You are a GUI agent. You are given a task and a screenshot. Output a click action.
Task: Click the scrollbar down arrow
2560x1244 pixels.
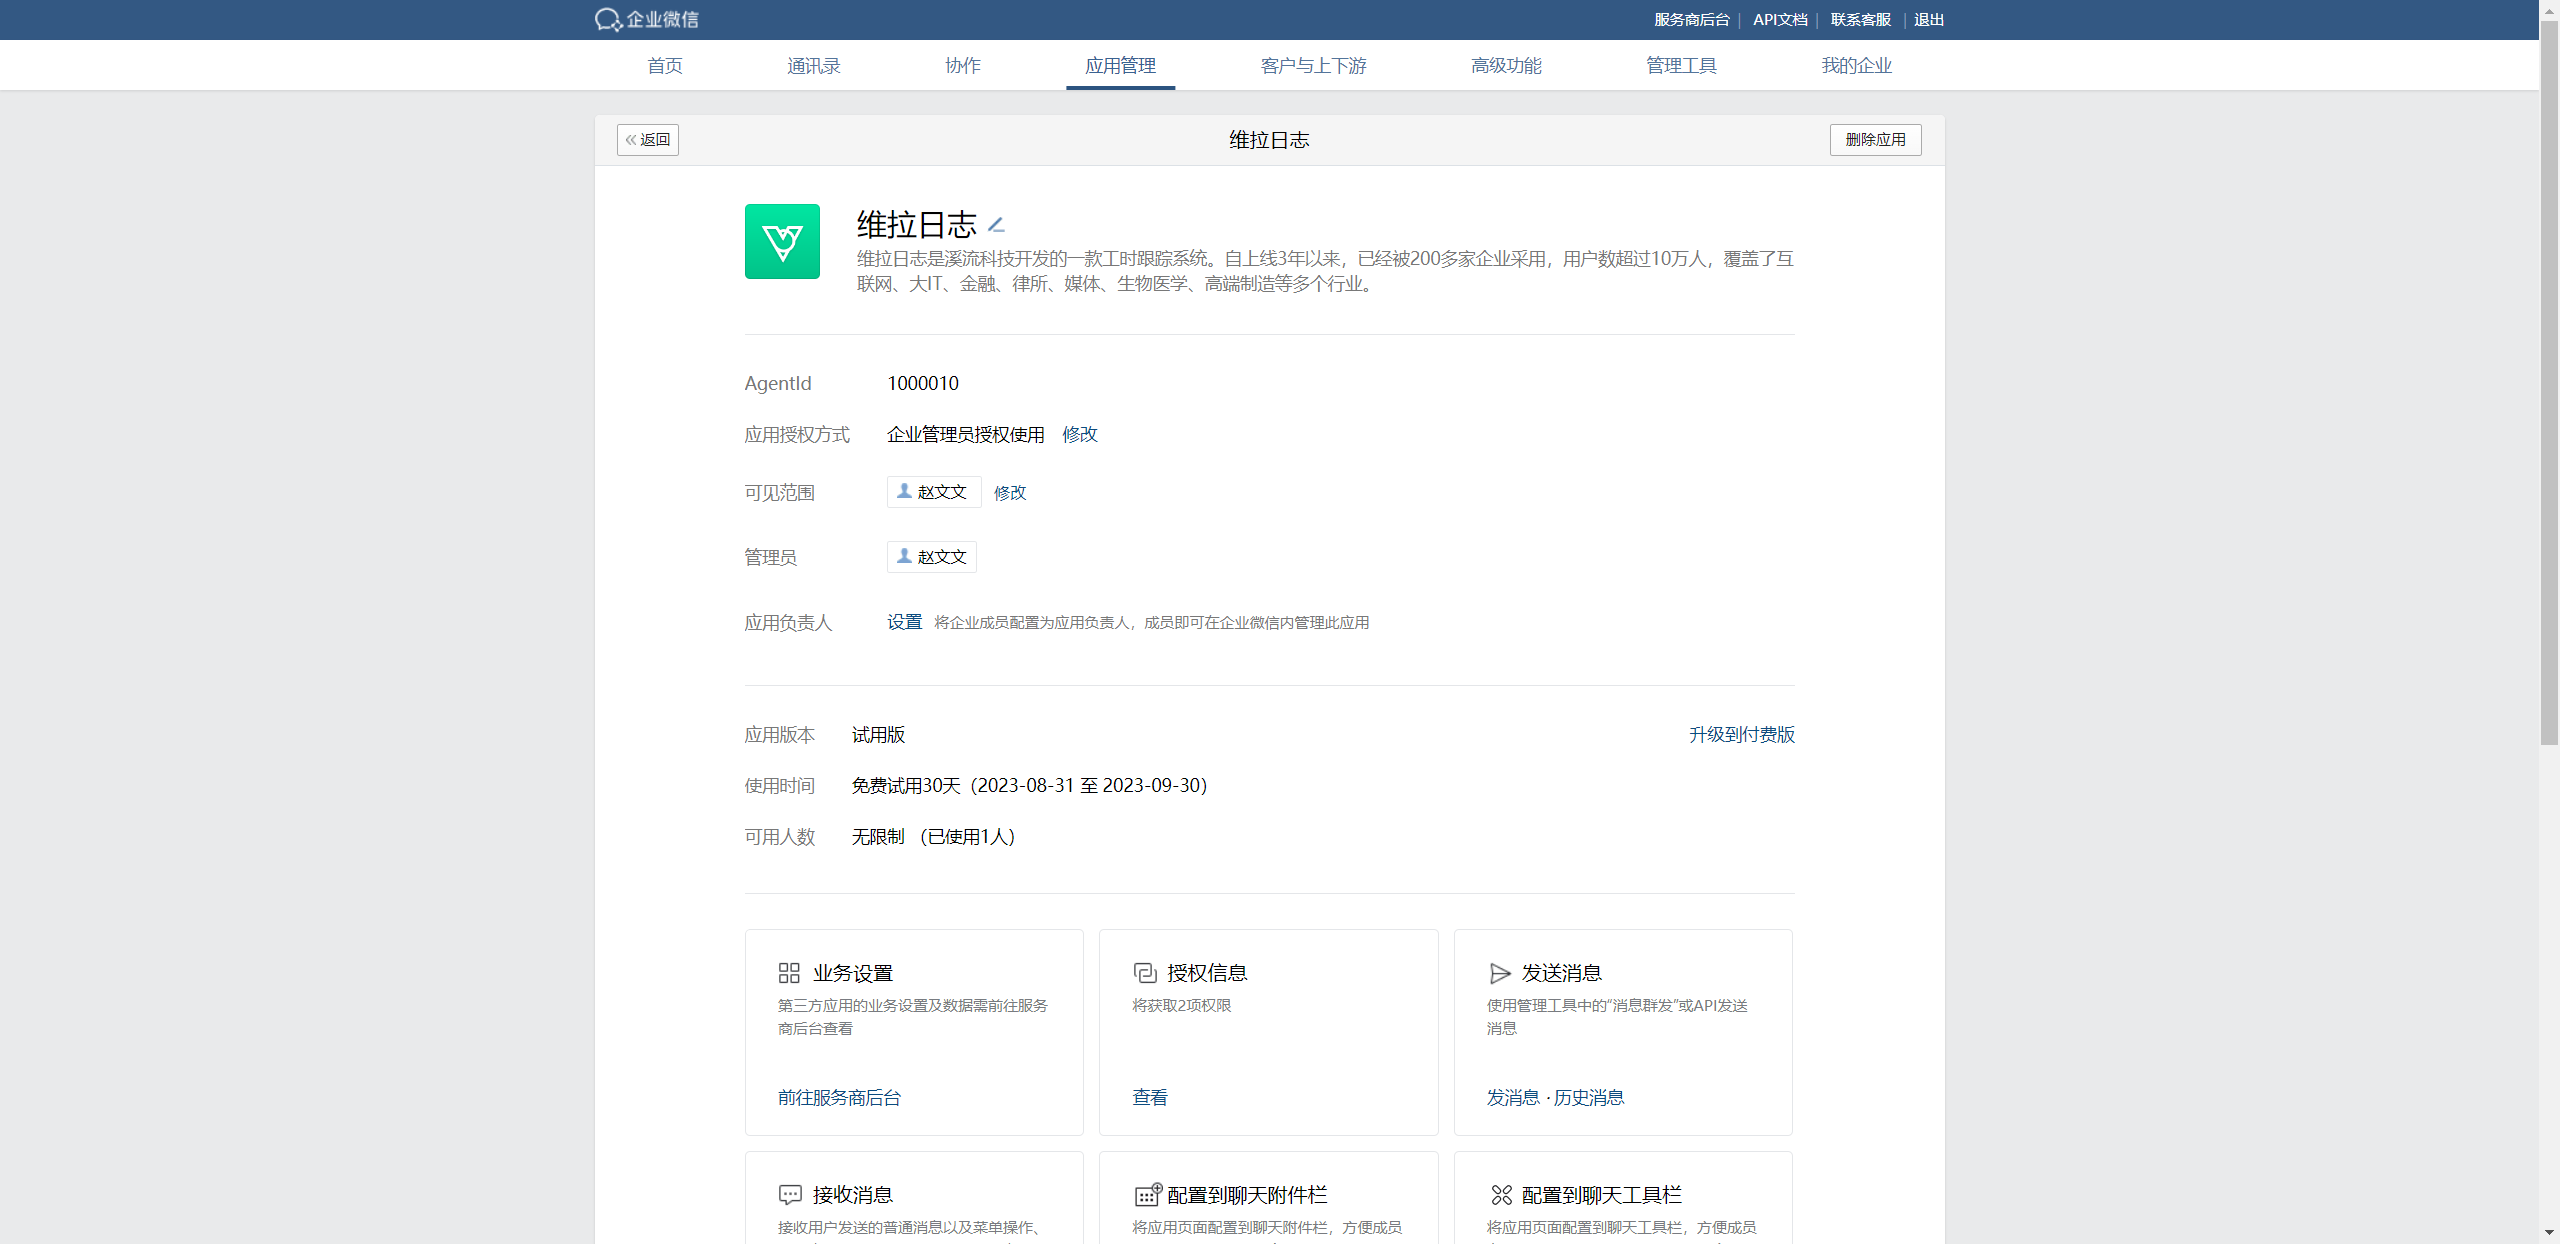point(2550,1233)
